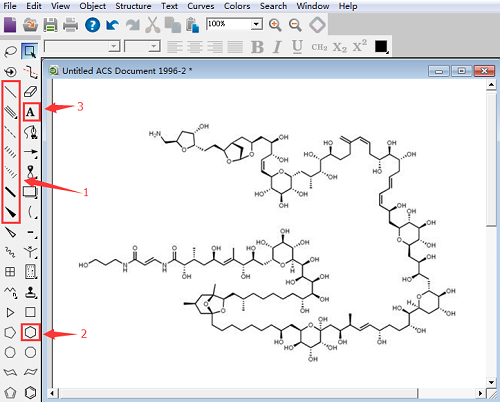Toggle Underline text formatting
Viewport: 500px width, 402px height.
coord(297,47)
